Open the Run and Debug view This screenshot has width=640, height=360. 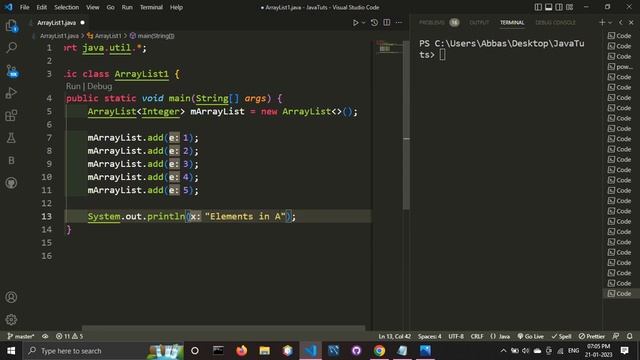click(11, 93)
